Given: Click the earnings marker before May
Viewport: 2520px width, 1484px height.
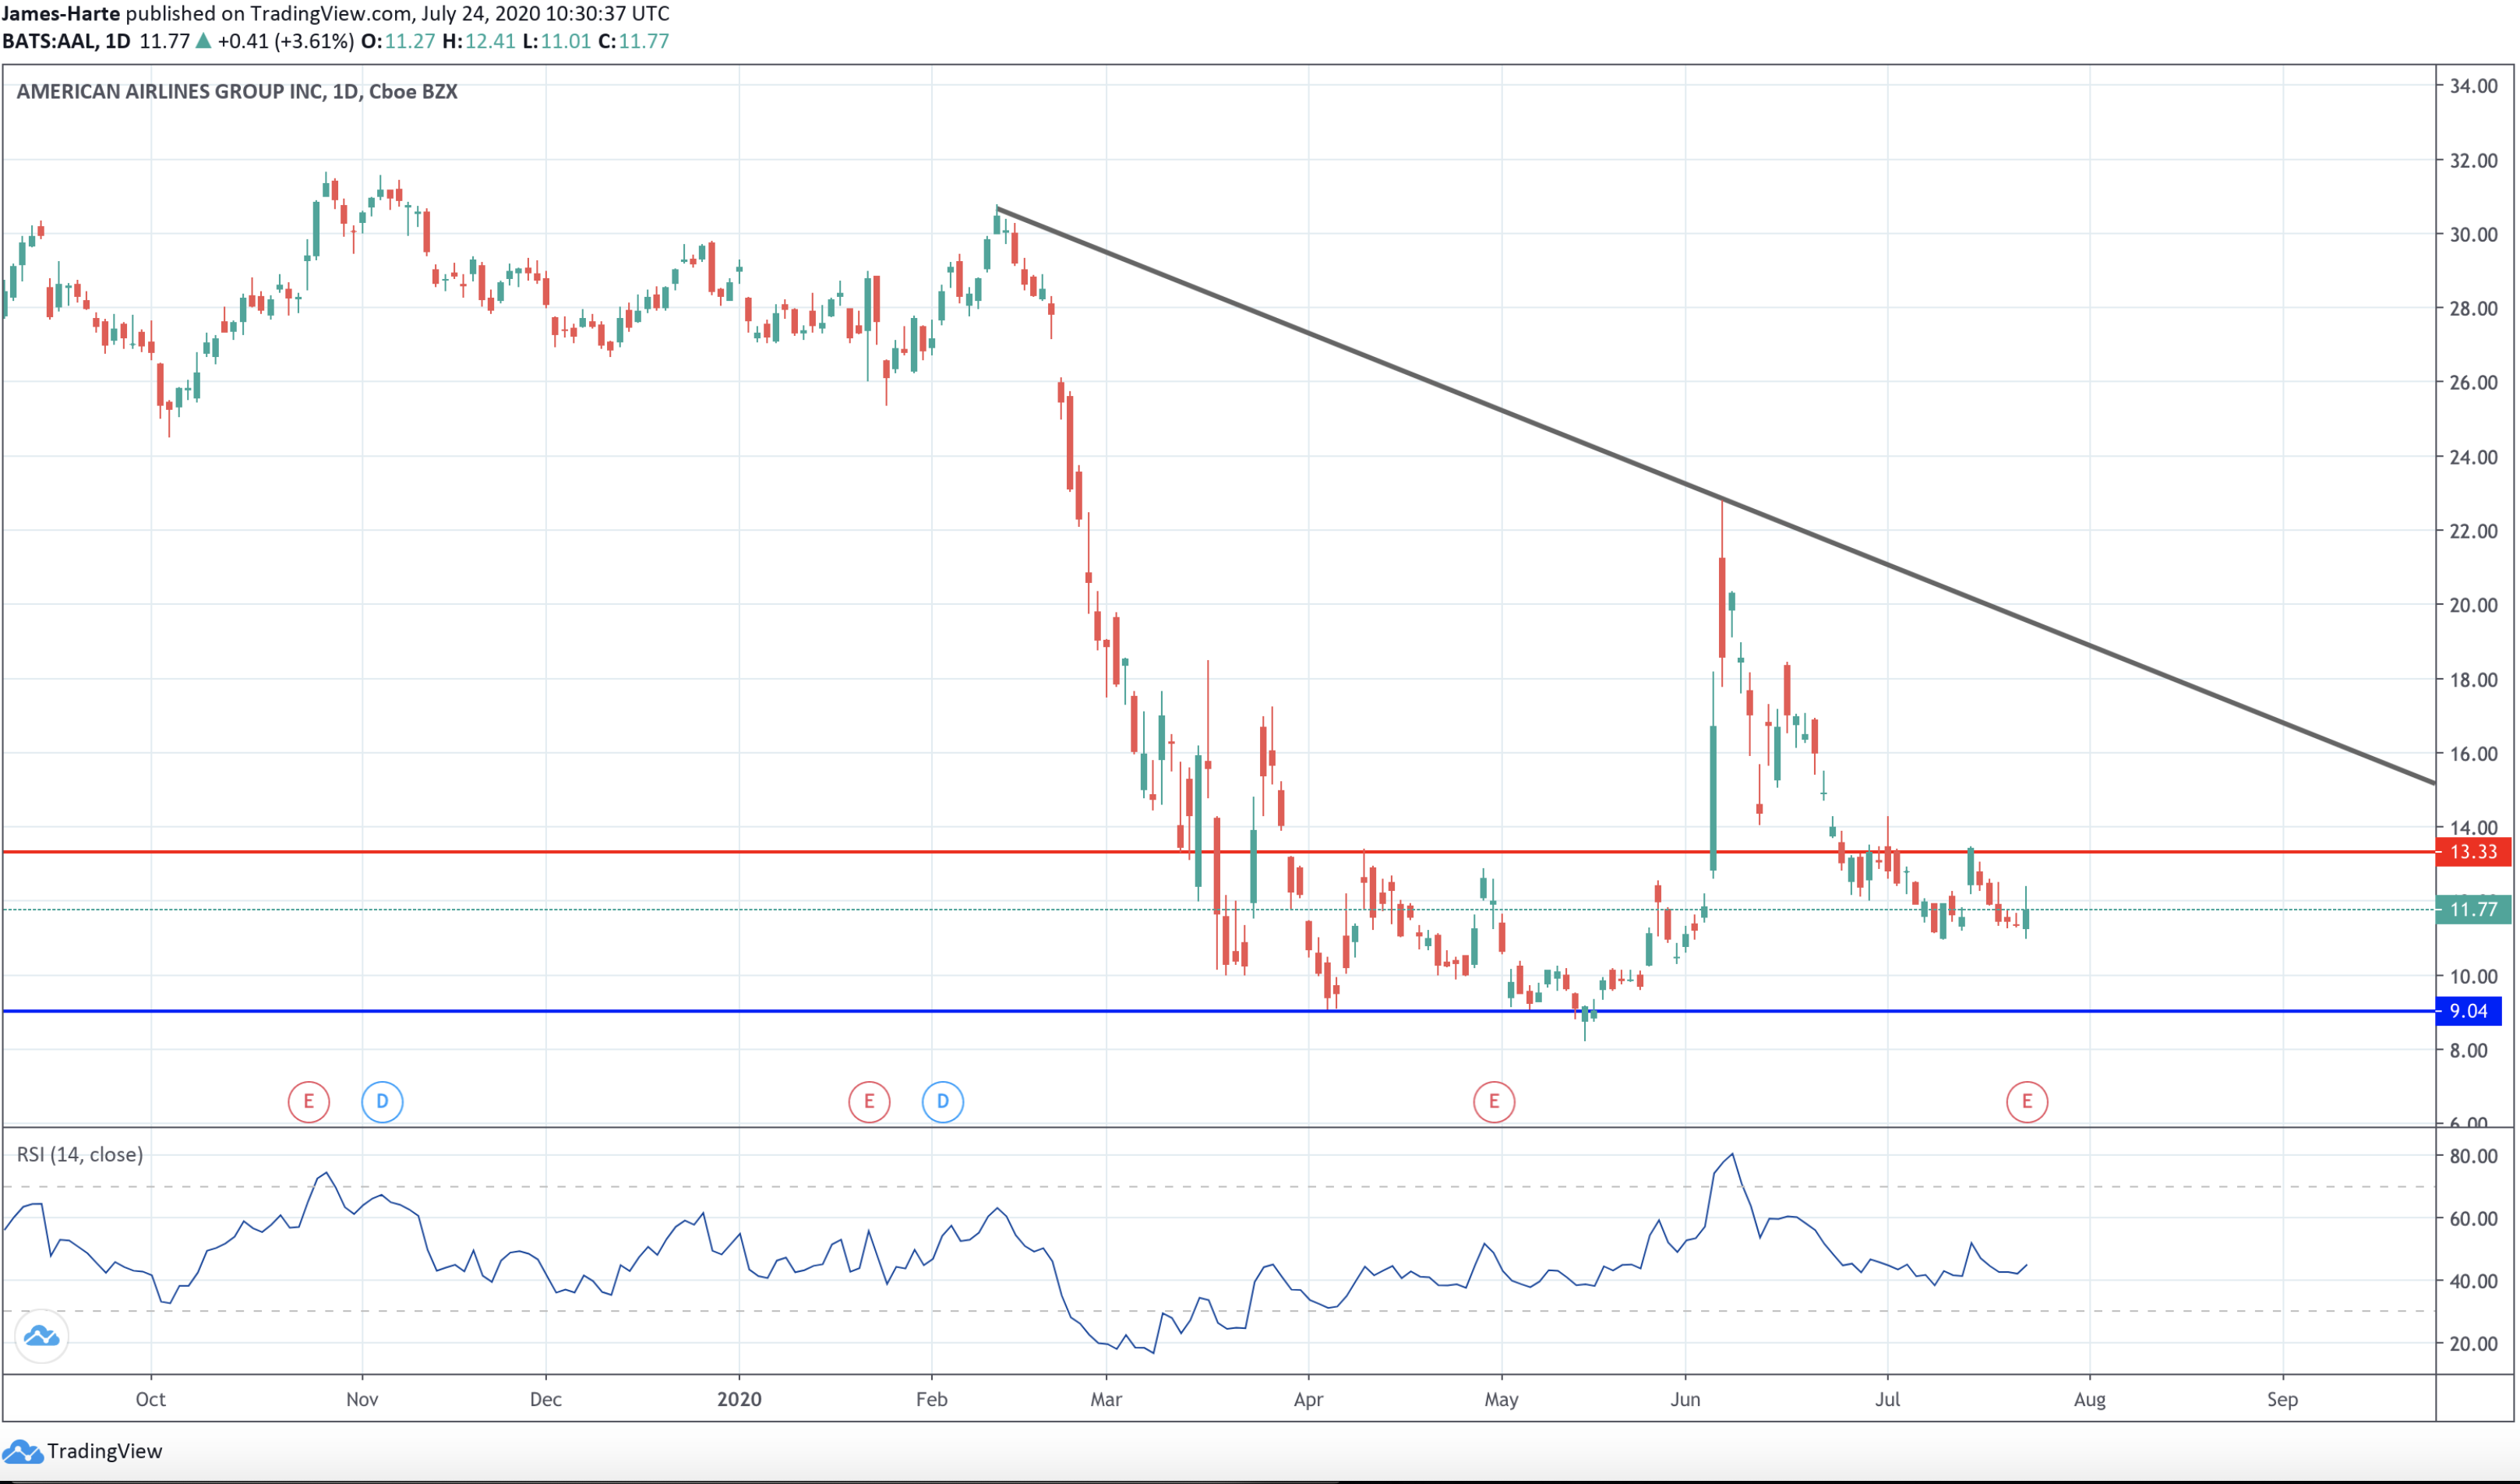Looking at the screenshot, I should 1494,1101.
